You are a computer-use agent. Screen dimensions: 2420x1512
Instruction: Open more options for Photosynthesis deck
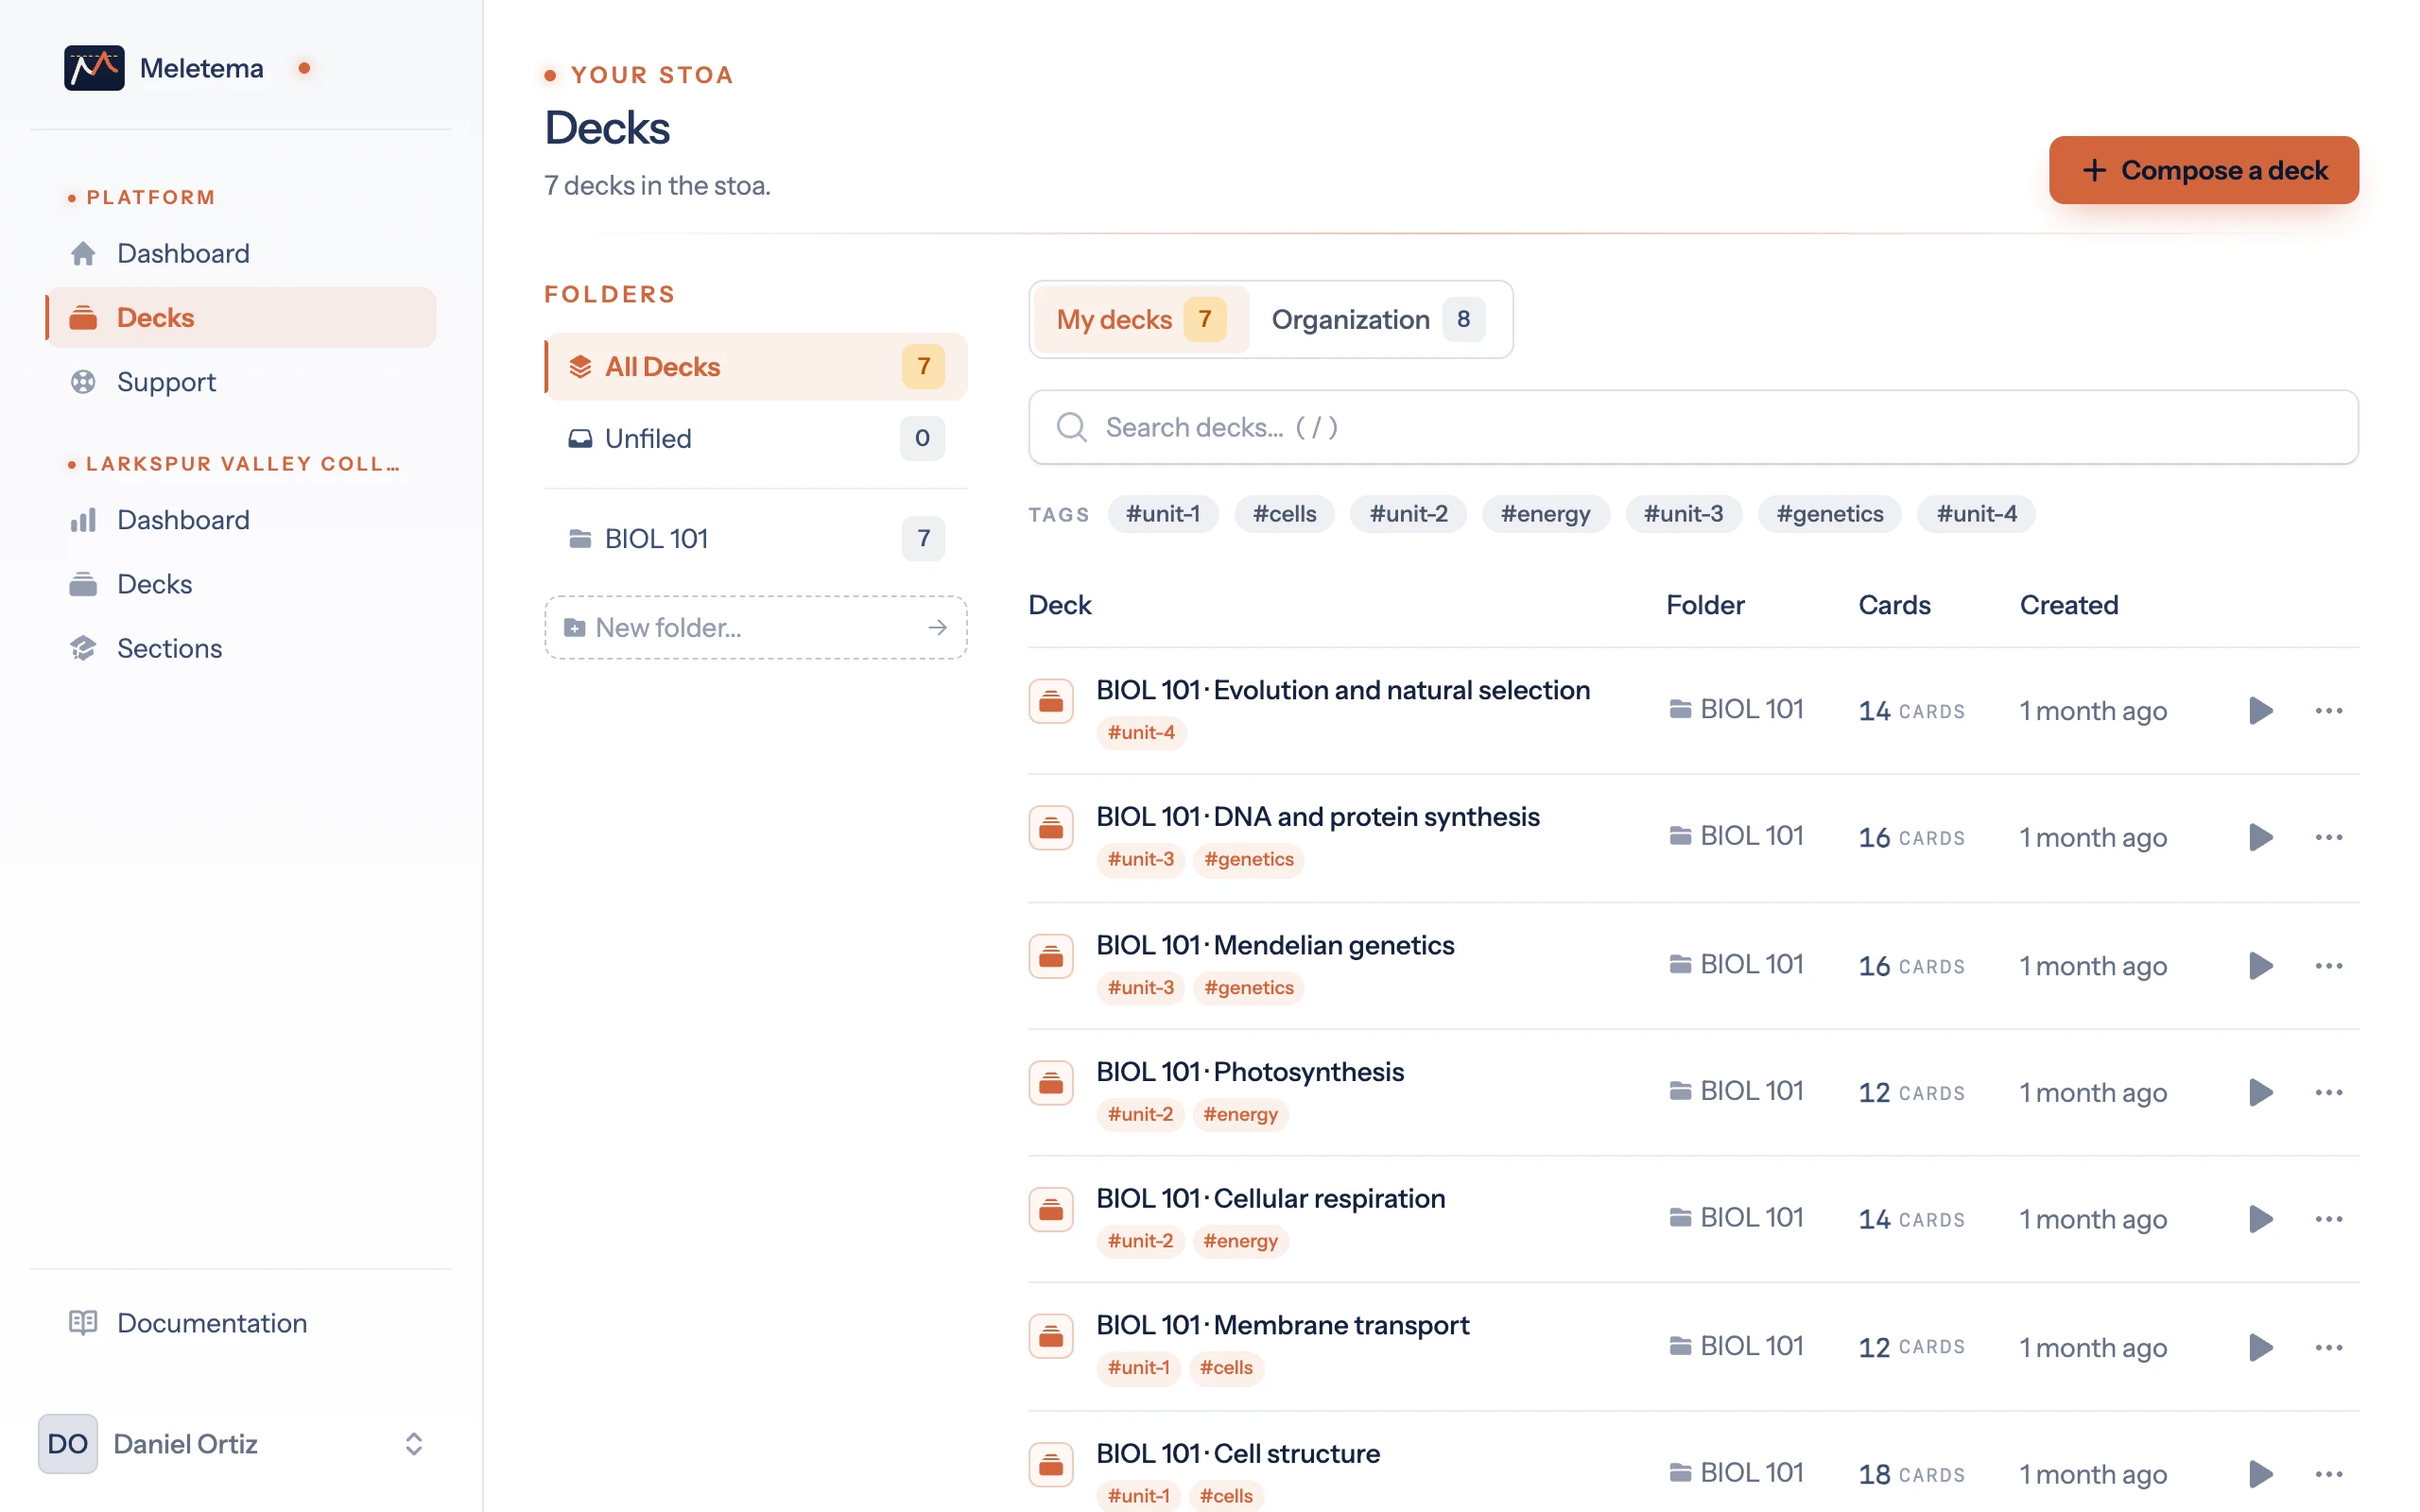tap(2329, 1092)
